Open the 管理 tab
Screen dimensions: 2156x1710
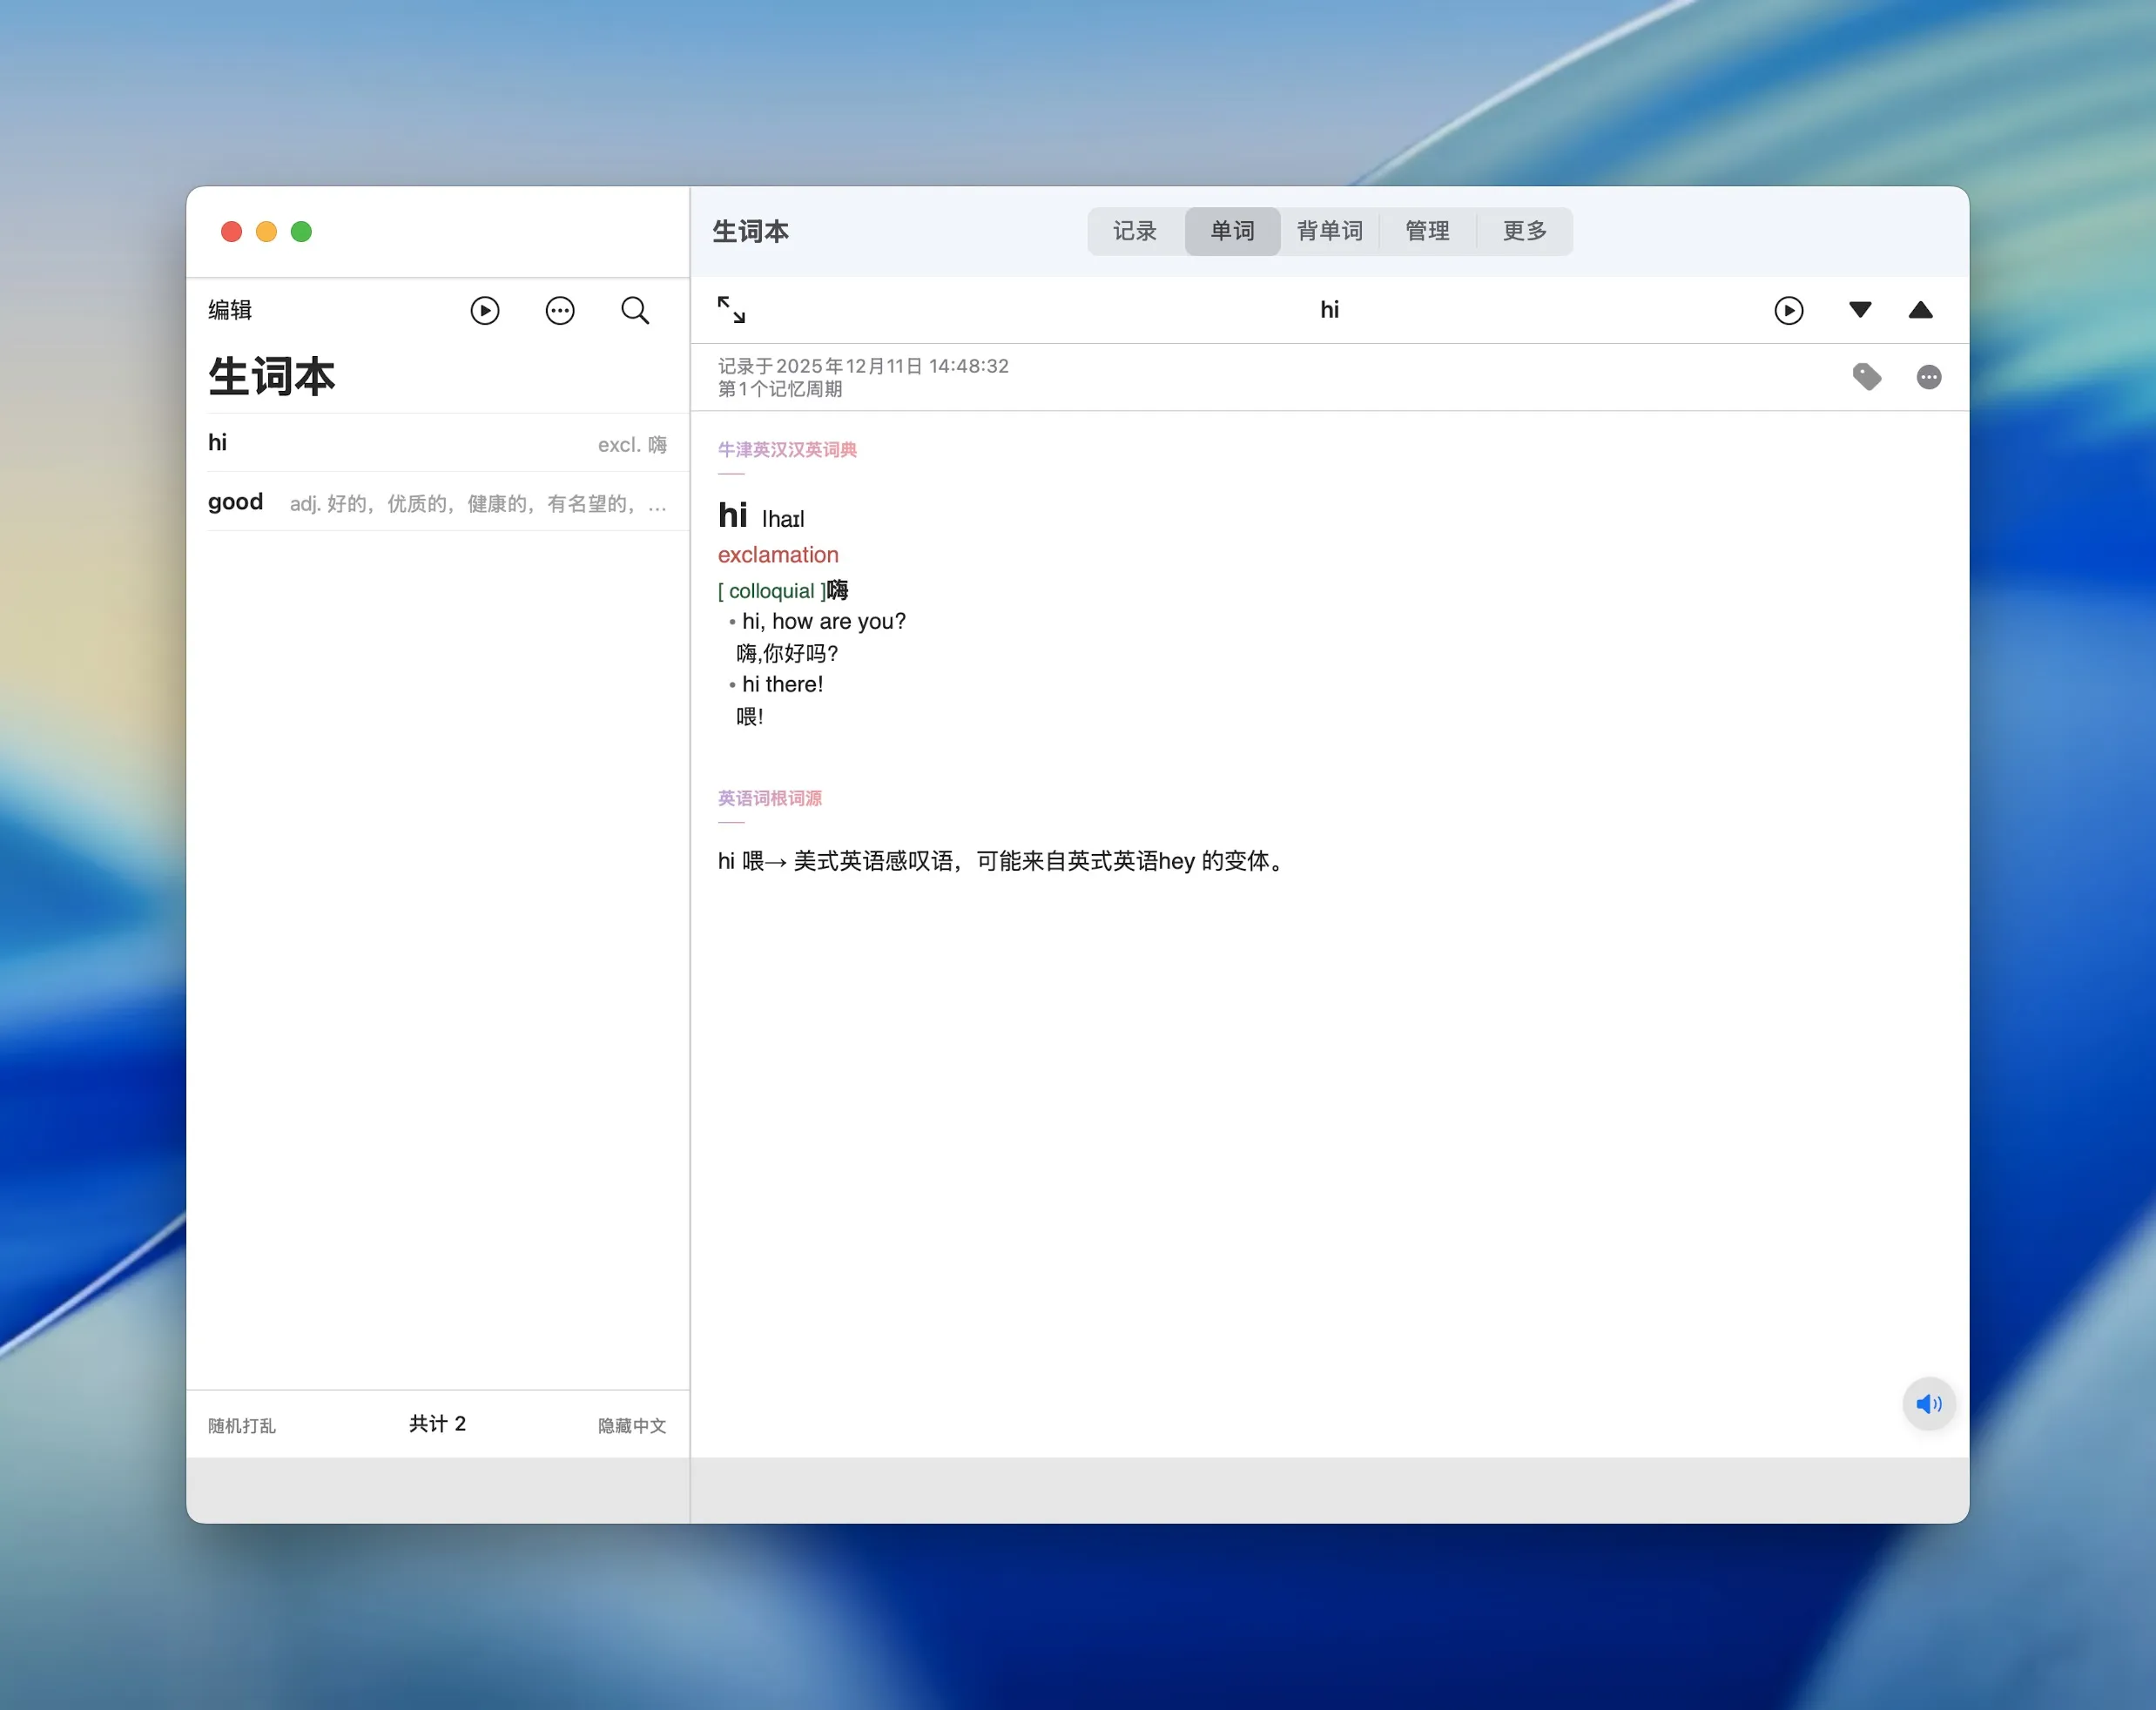click(x=1427, y=231)
